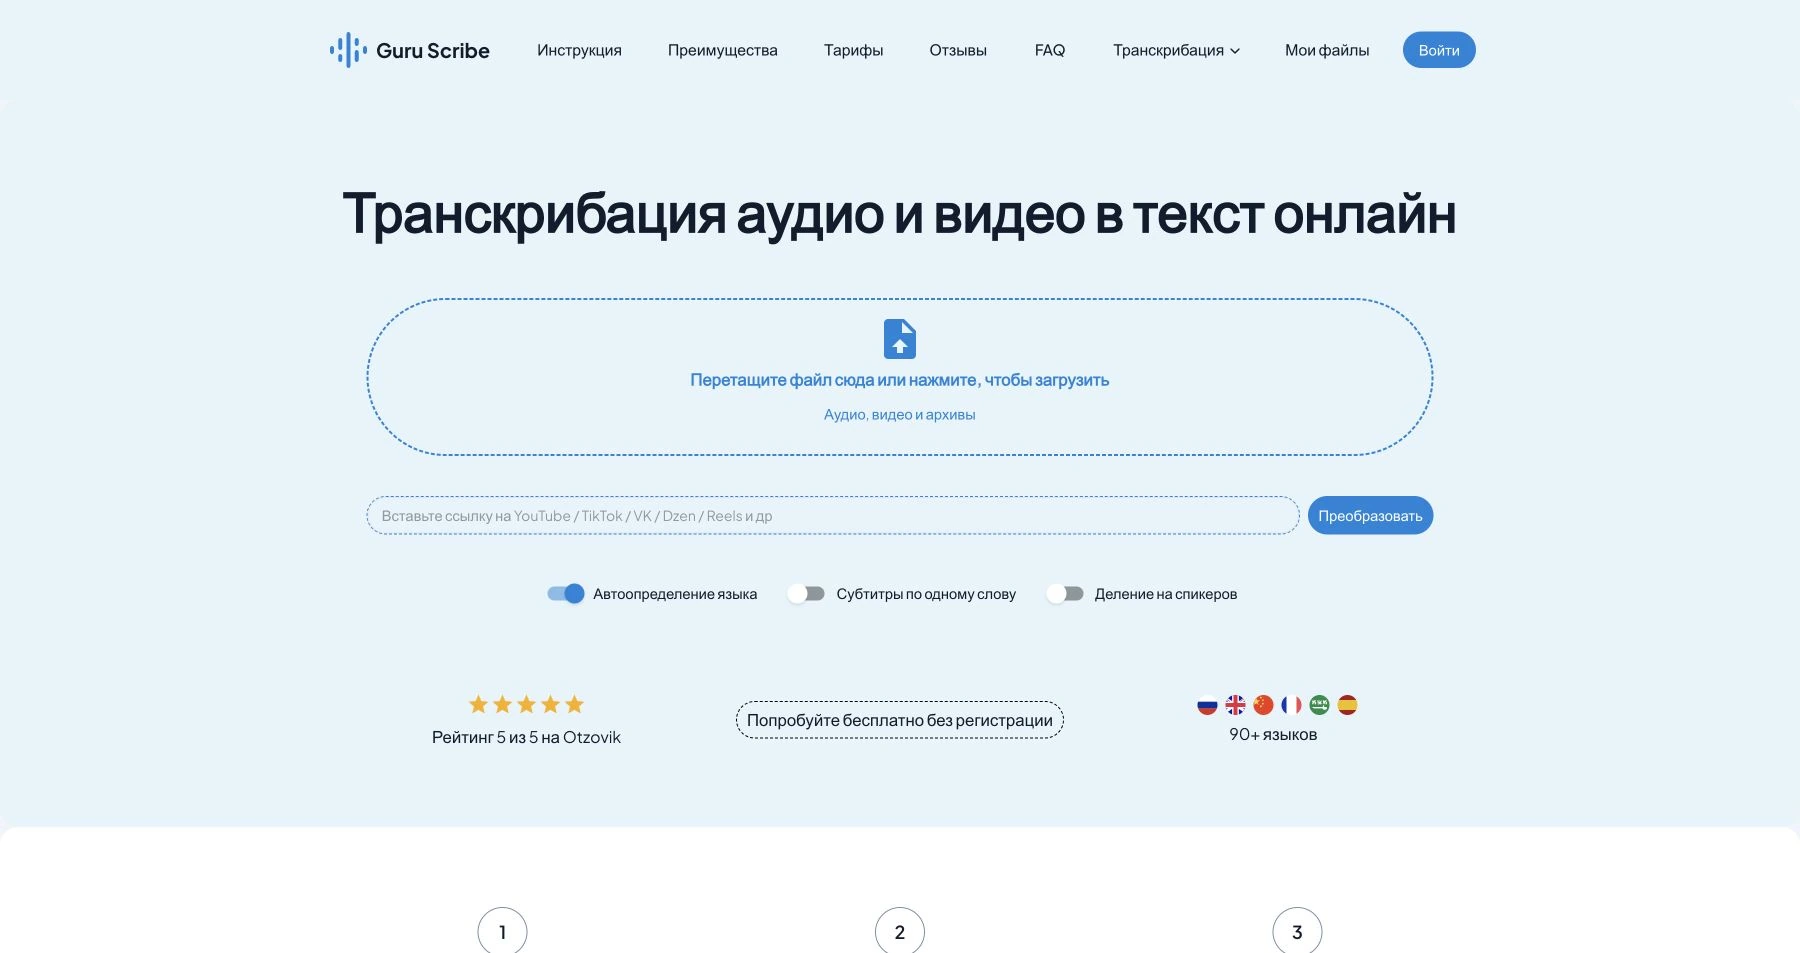Click the five-star rating icons

[x=526, y=704]
